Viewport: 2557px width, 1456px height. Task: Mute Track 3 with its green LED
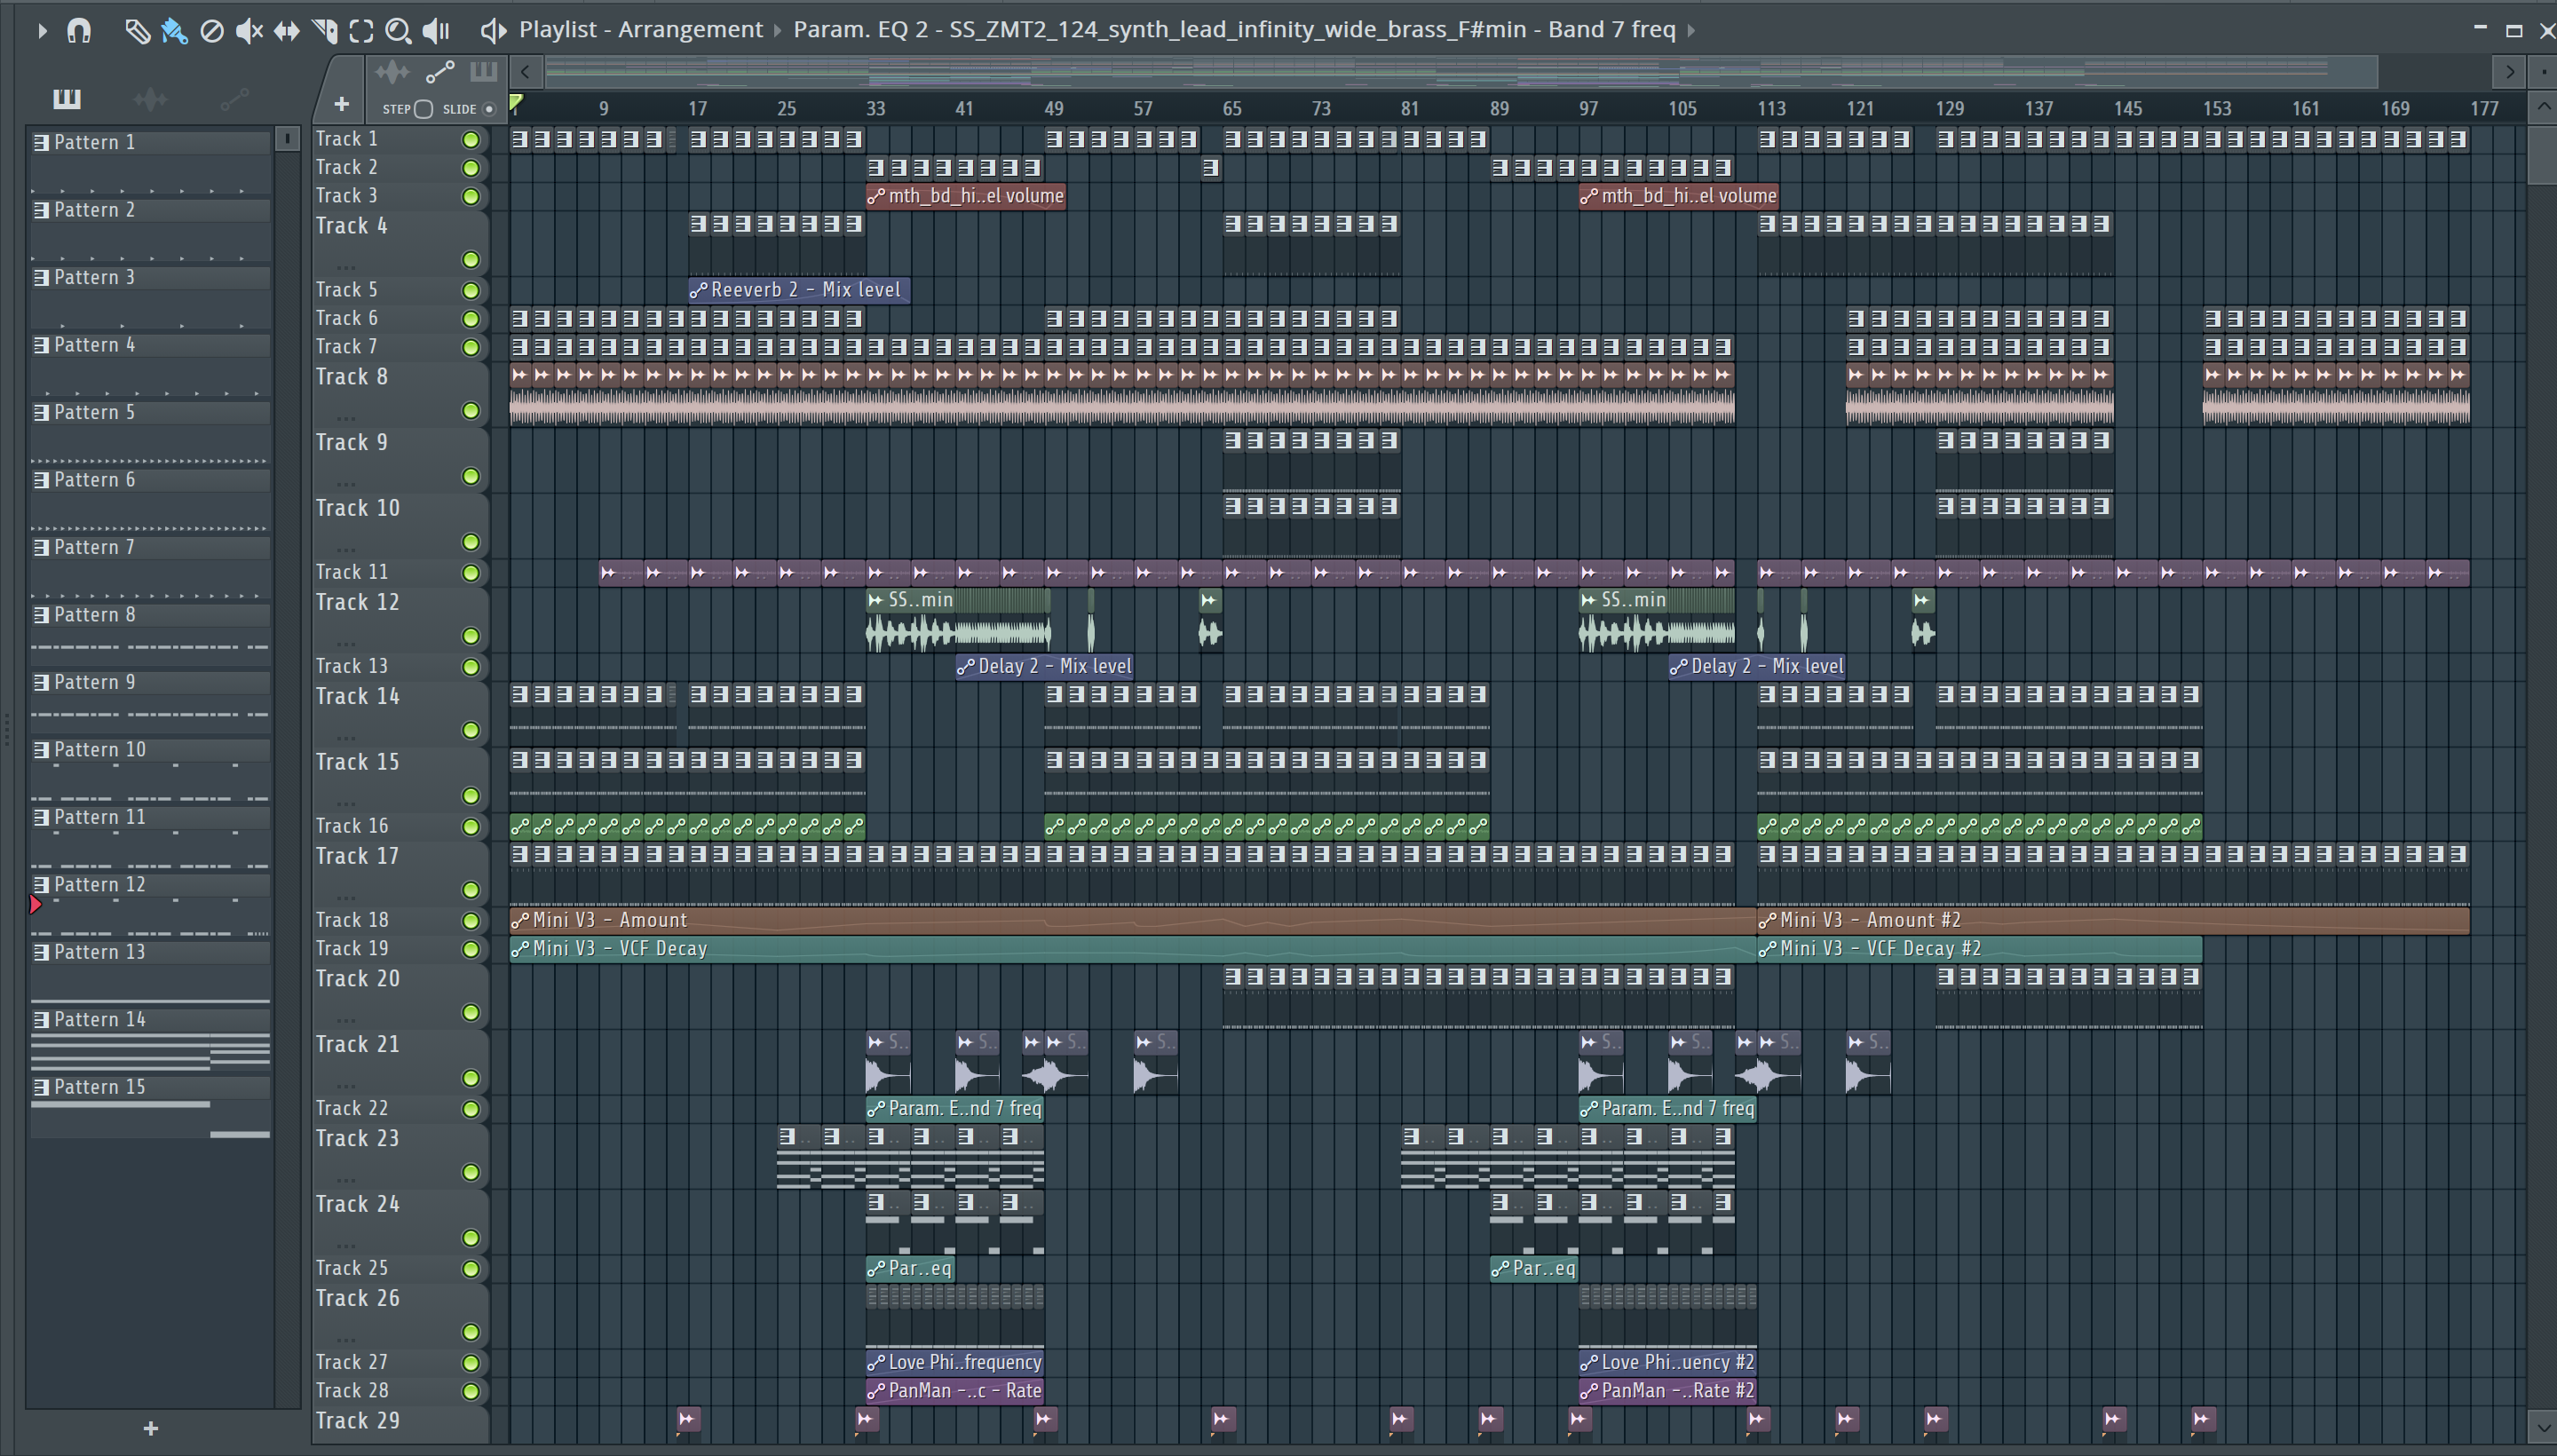[x=470, y=197]
